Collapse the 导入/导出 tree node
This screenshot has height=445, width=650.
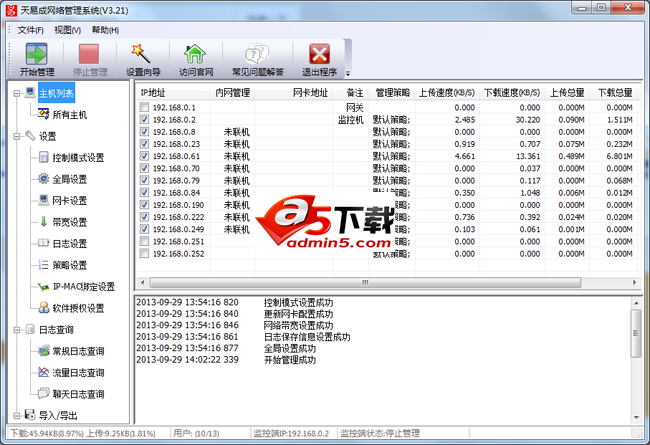(16, 415)
